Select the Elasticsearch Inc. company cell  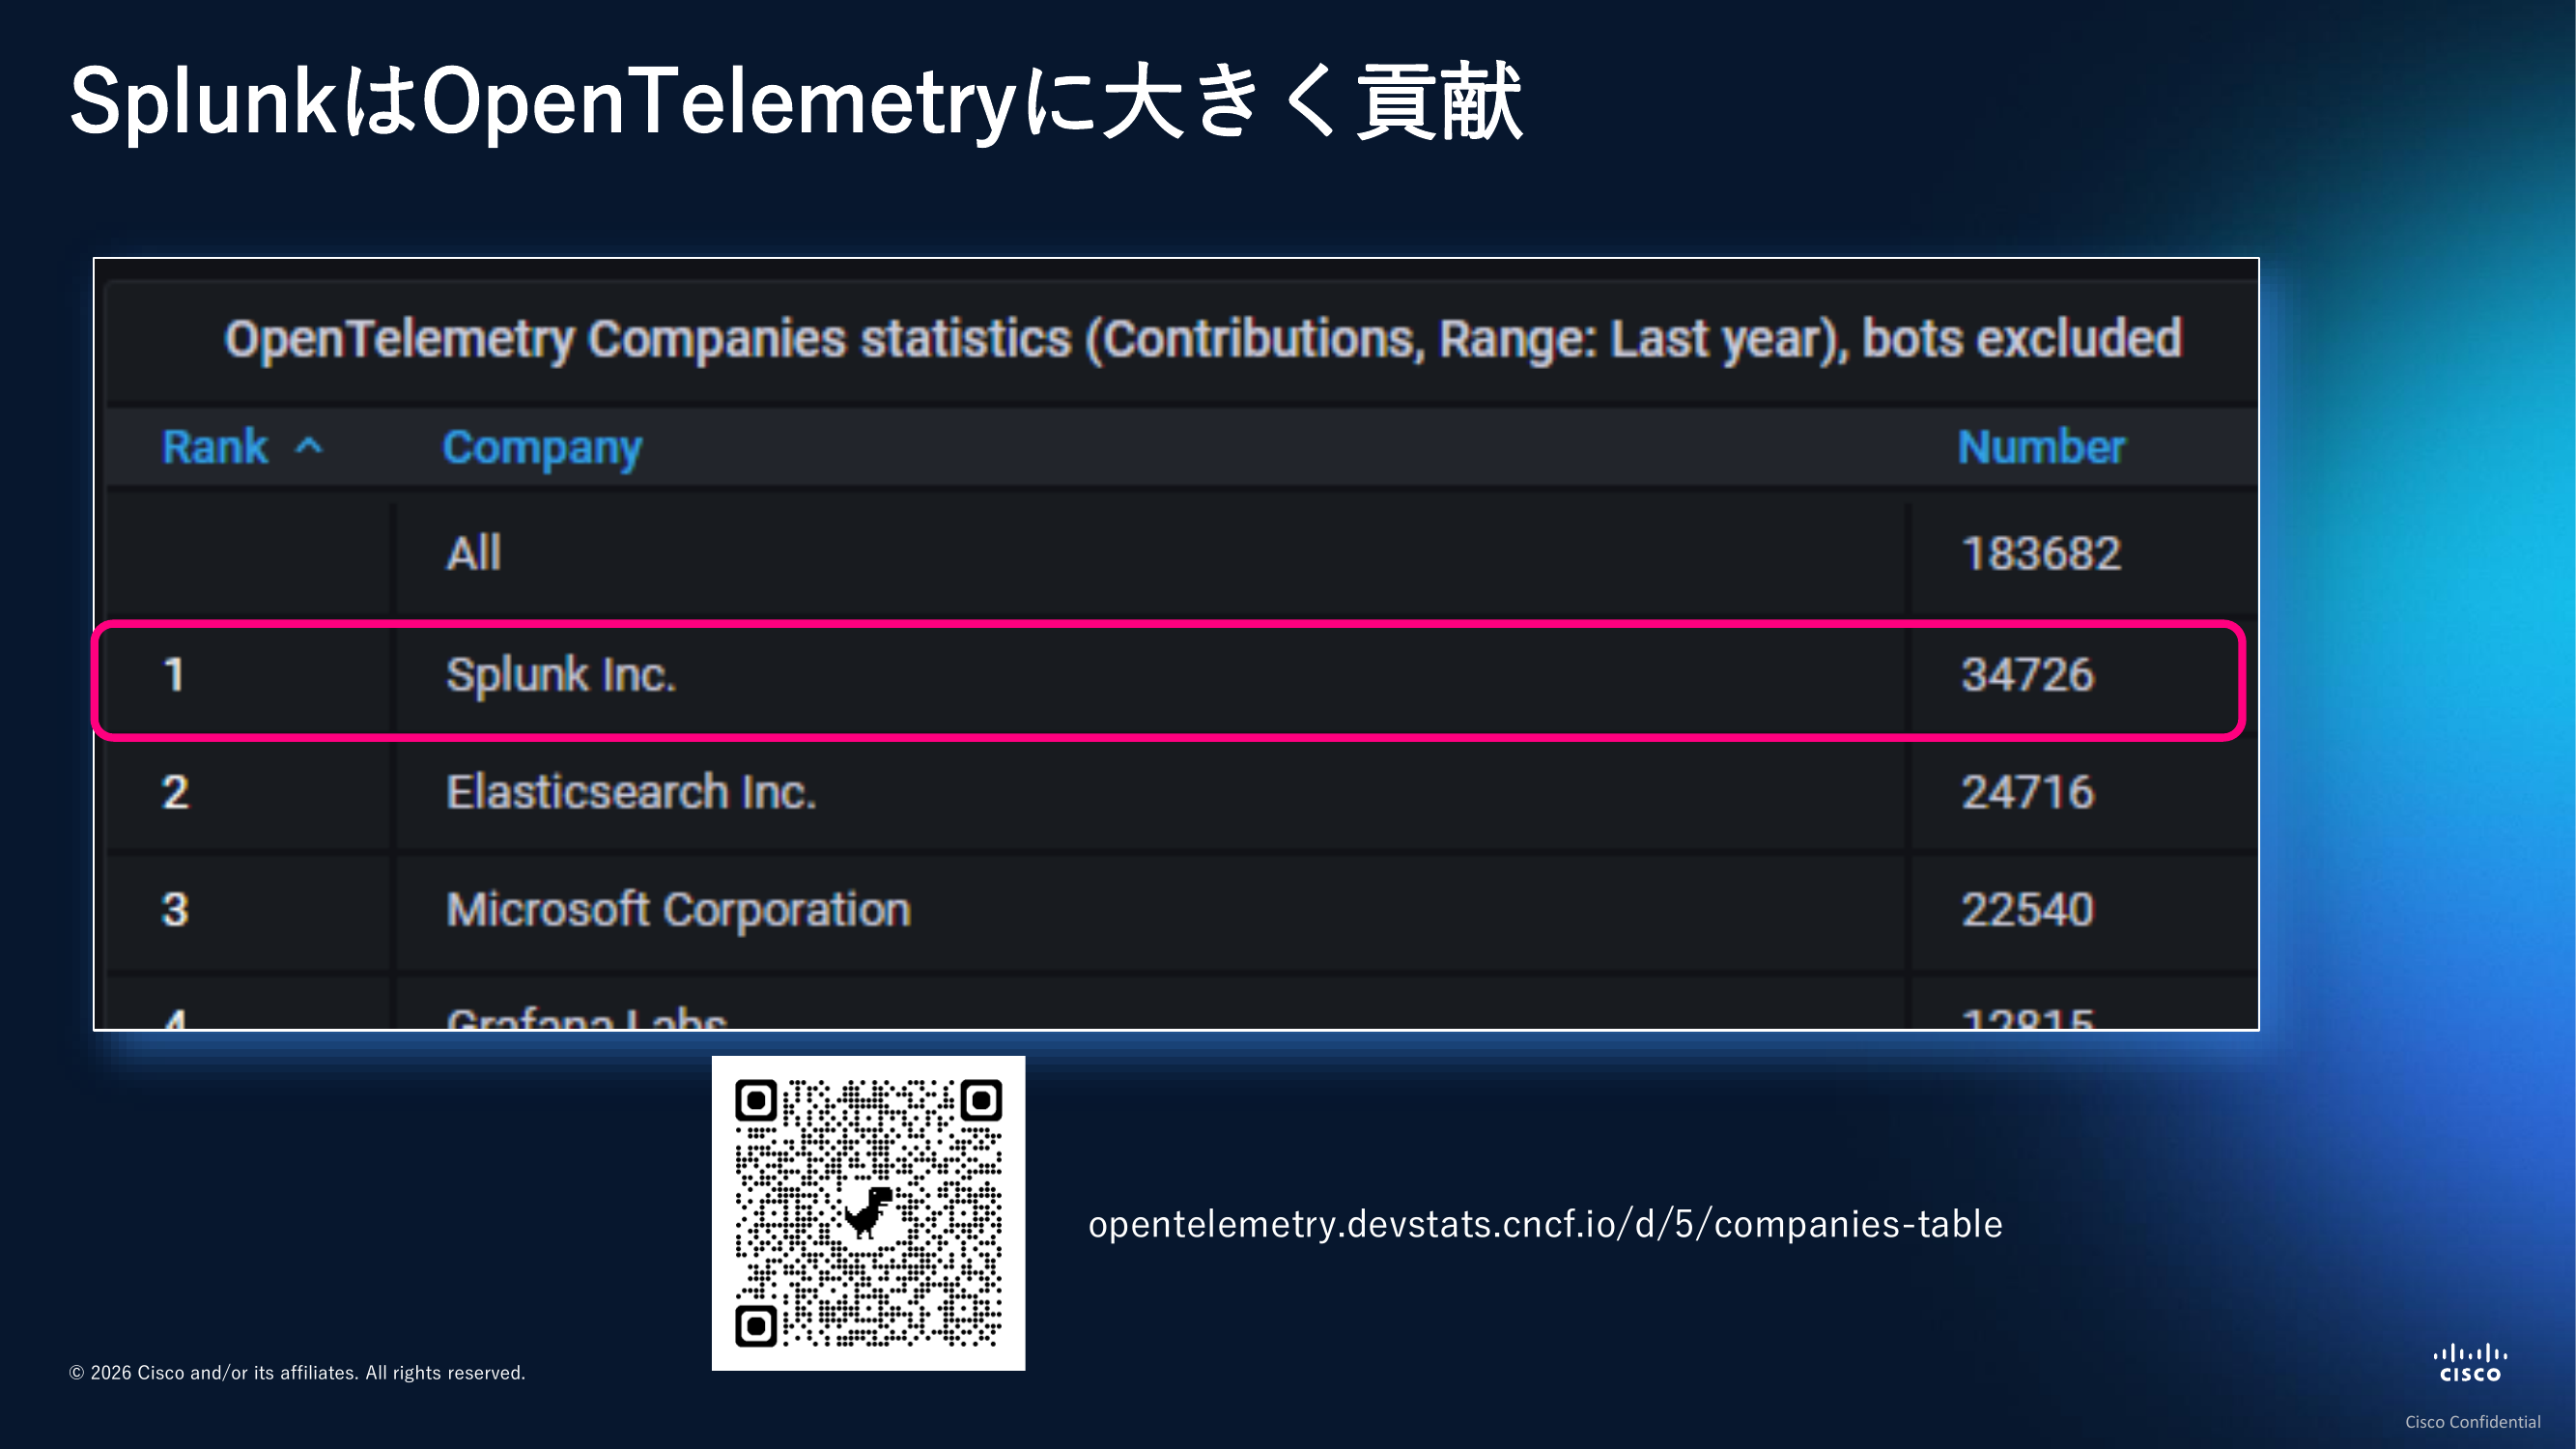coord(631,792)
